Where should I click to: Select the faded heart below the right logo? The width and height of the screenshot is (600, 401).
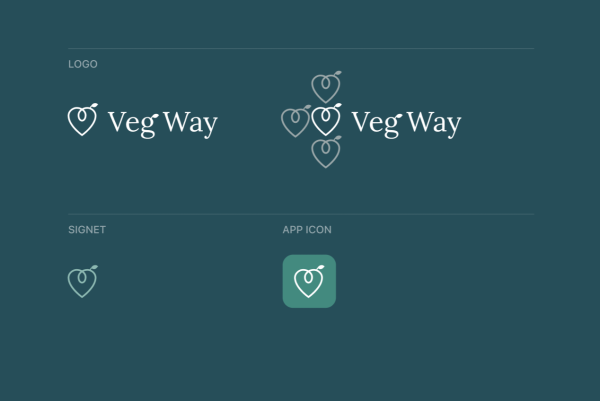[x=326, y=152]
